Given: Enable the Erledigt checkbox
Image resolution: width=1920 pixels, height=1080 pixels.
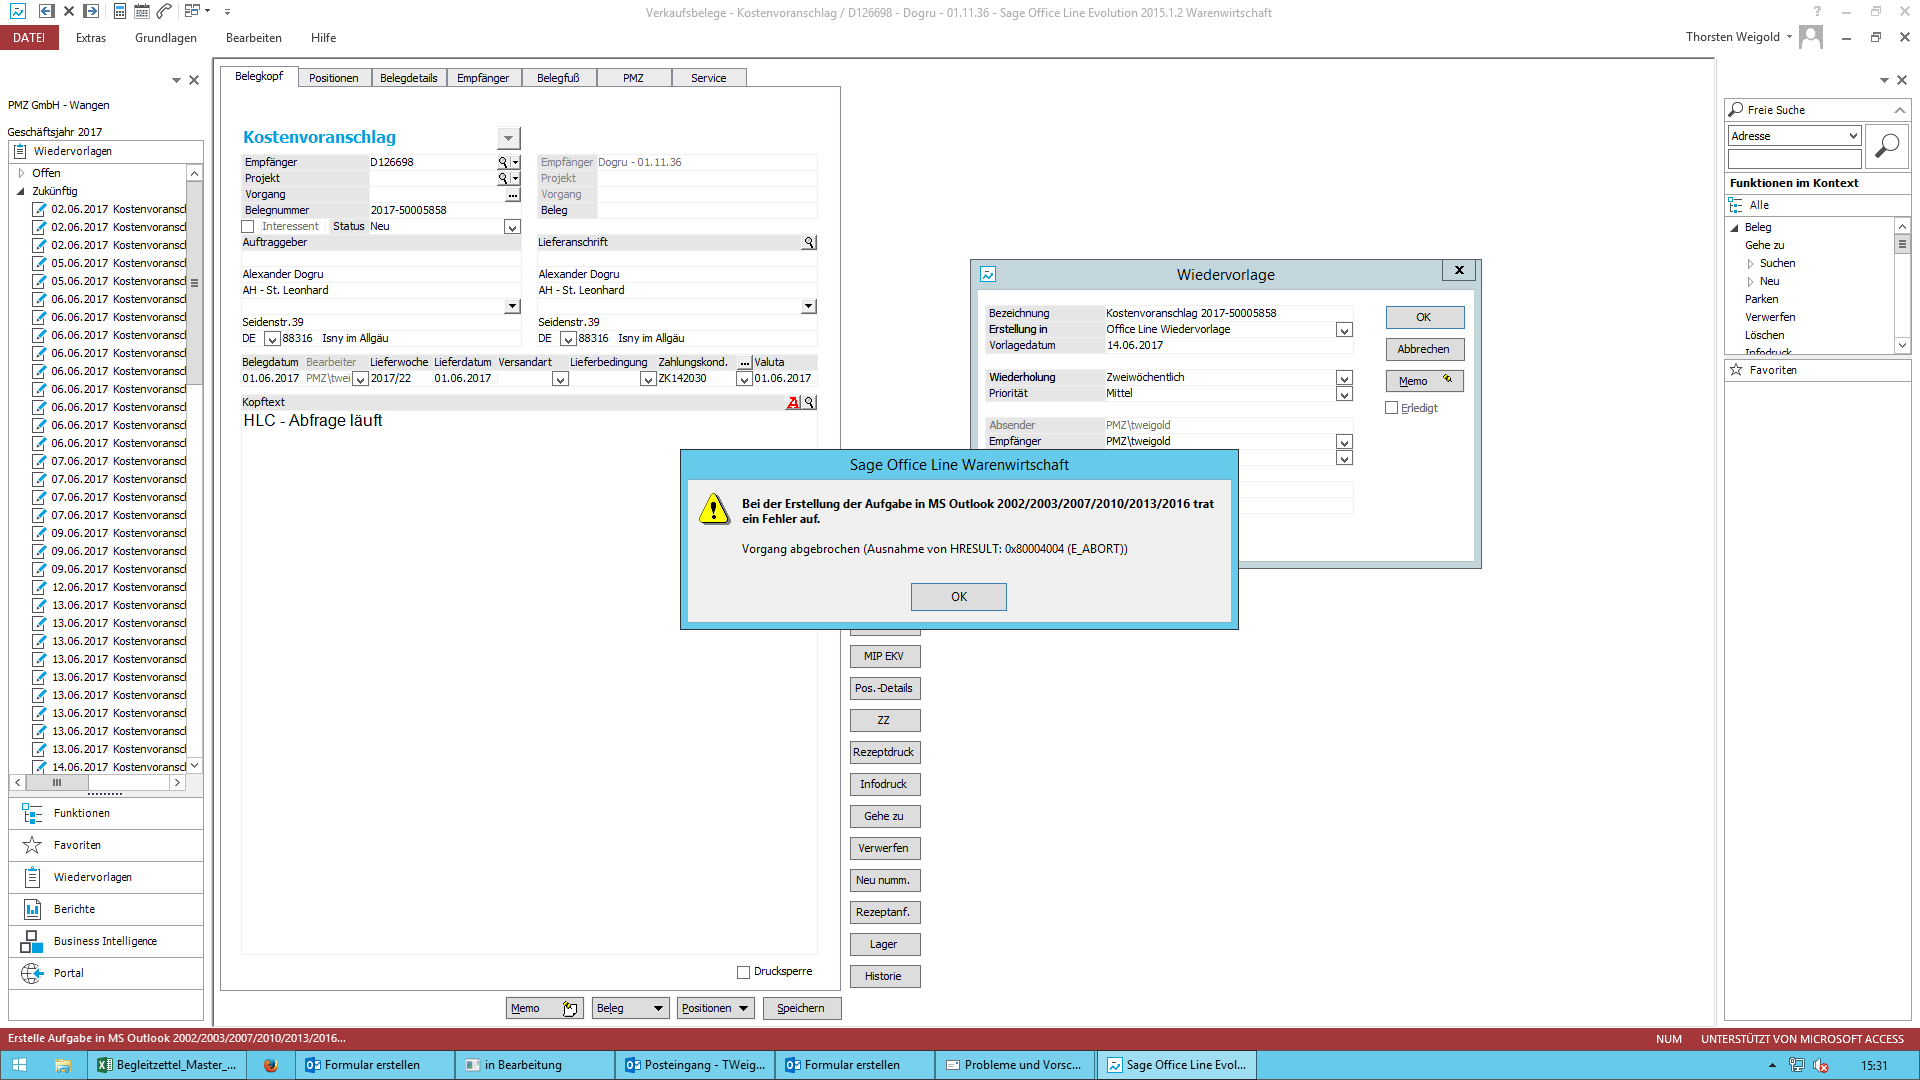Looking at the screenshot, I should click(1391, 408).
